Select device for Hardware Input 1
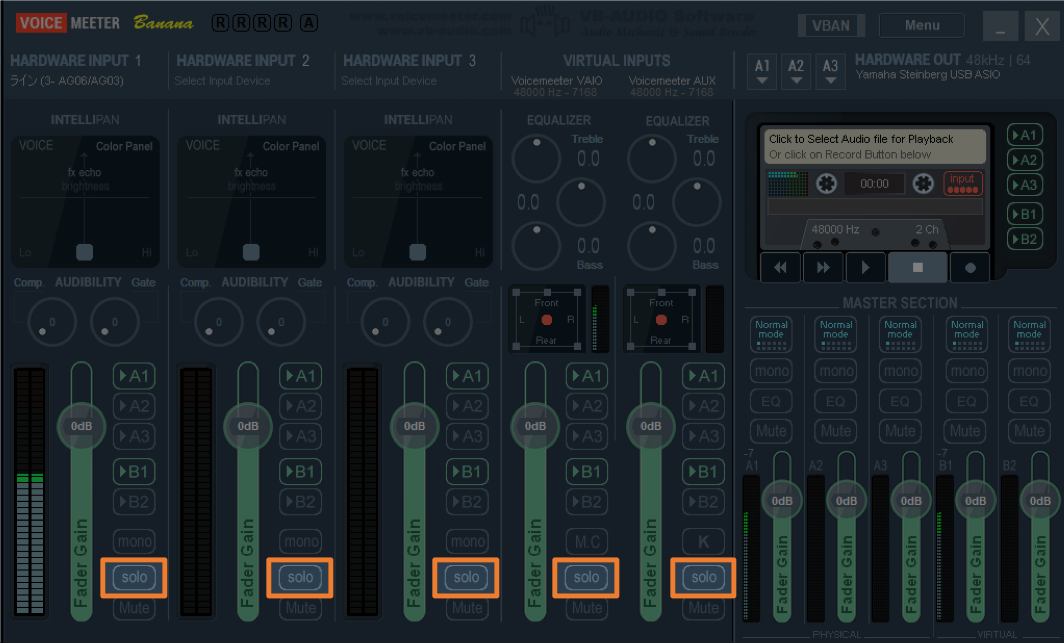 pos(67,81)
